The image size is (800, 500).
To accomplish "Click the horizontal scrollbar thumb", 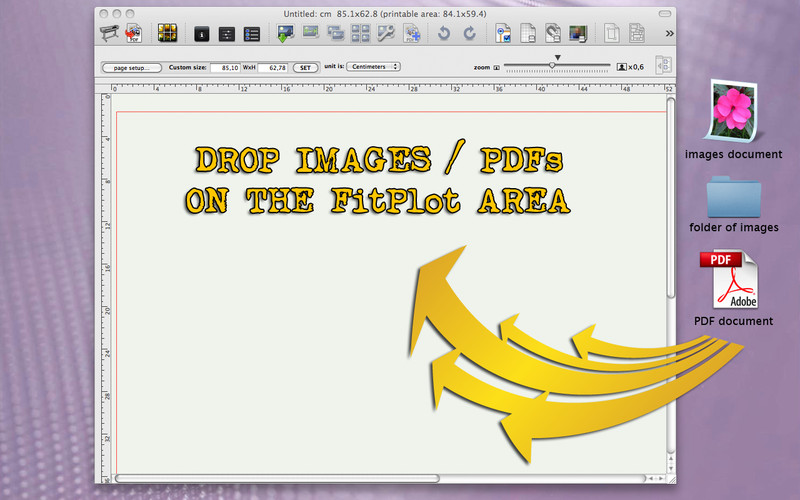I will point(277,479).
